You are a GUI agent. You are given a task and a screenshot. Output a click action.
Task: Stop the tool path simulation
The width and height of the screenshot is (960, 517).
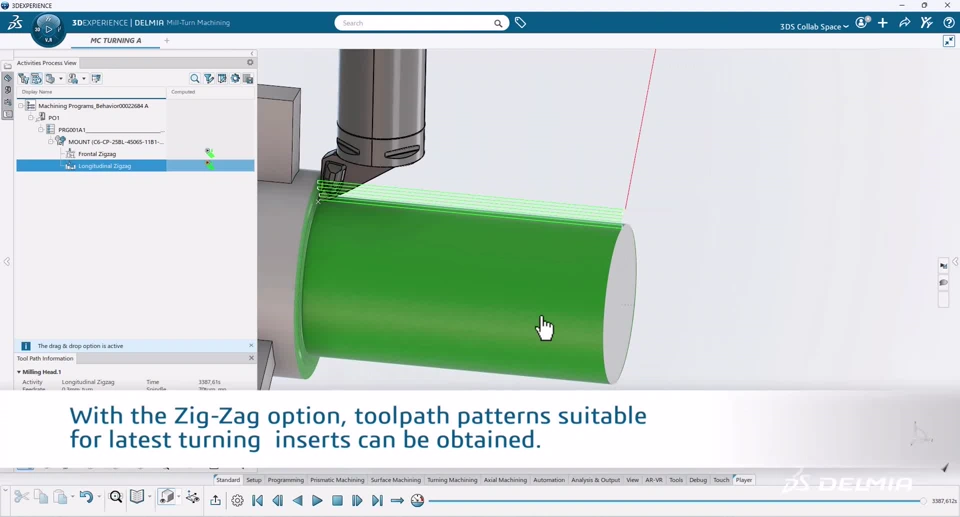coord(337,500)
